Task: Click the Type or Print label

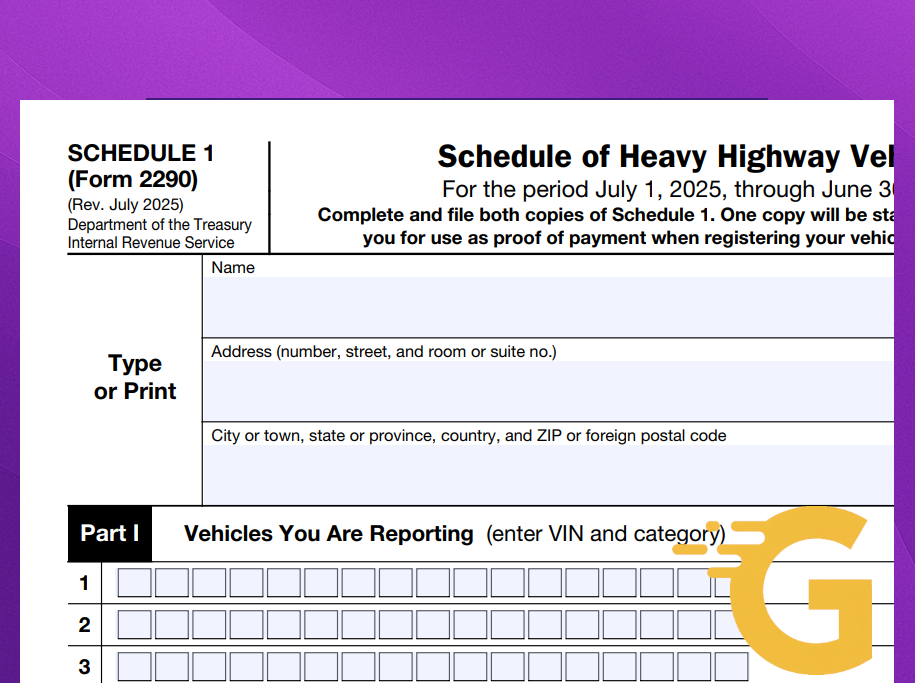Action: [135, 377]
